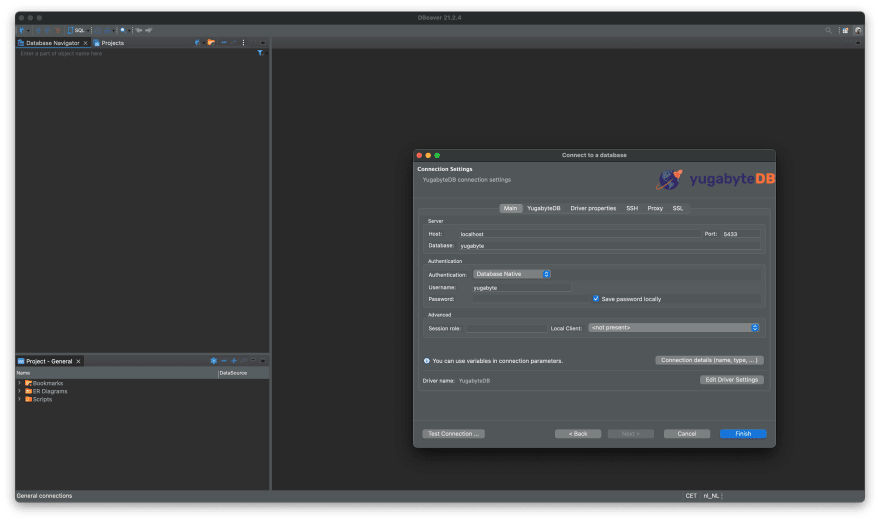This screenshot has height=521, width=880.
Task: Switch to the SSL tab
Action: point(678,208)
